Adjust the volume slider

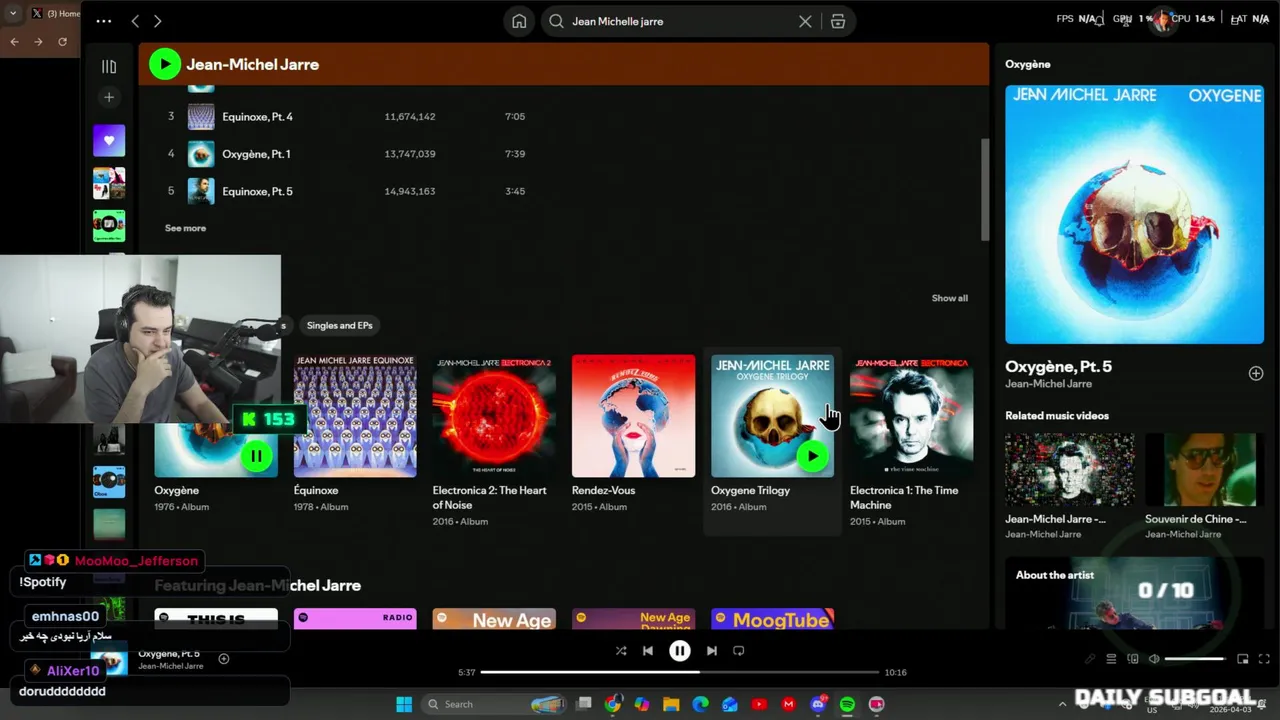[x=1195, y=659]
